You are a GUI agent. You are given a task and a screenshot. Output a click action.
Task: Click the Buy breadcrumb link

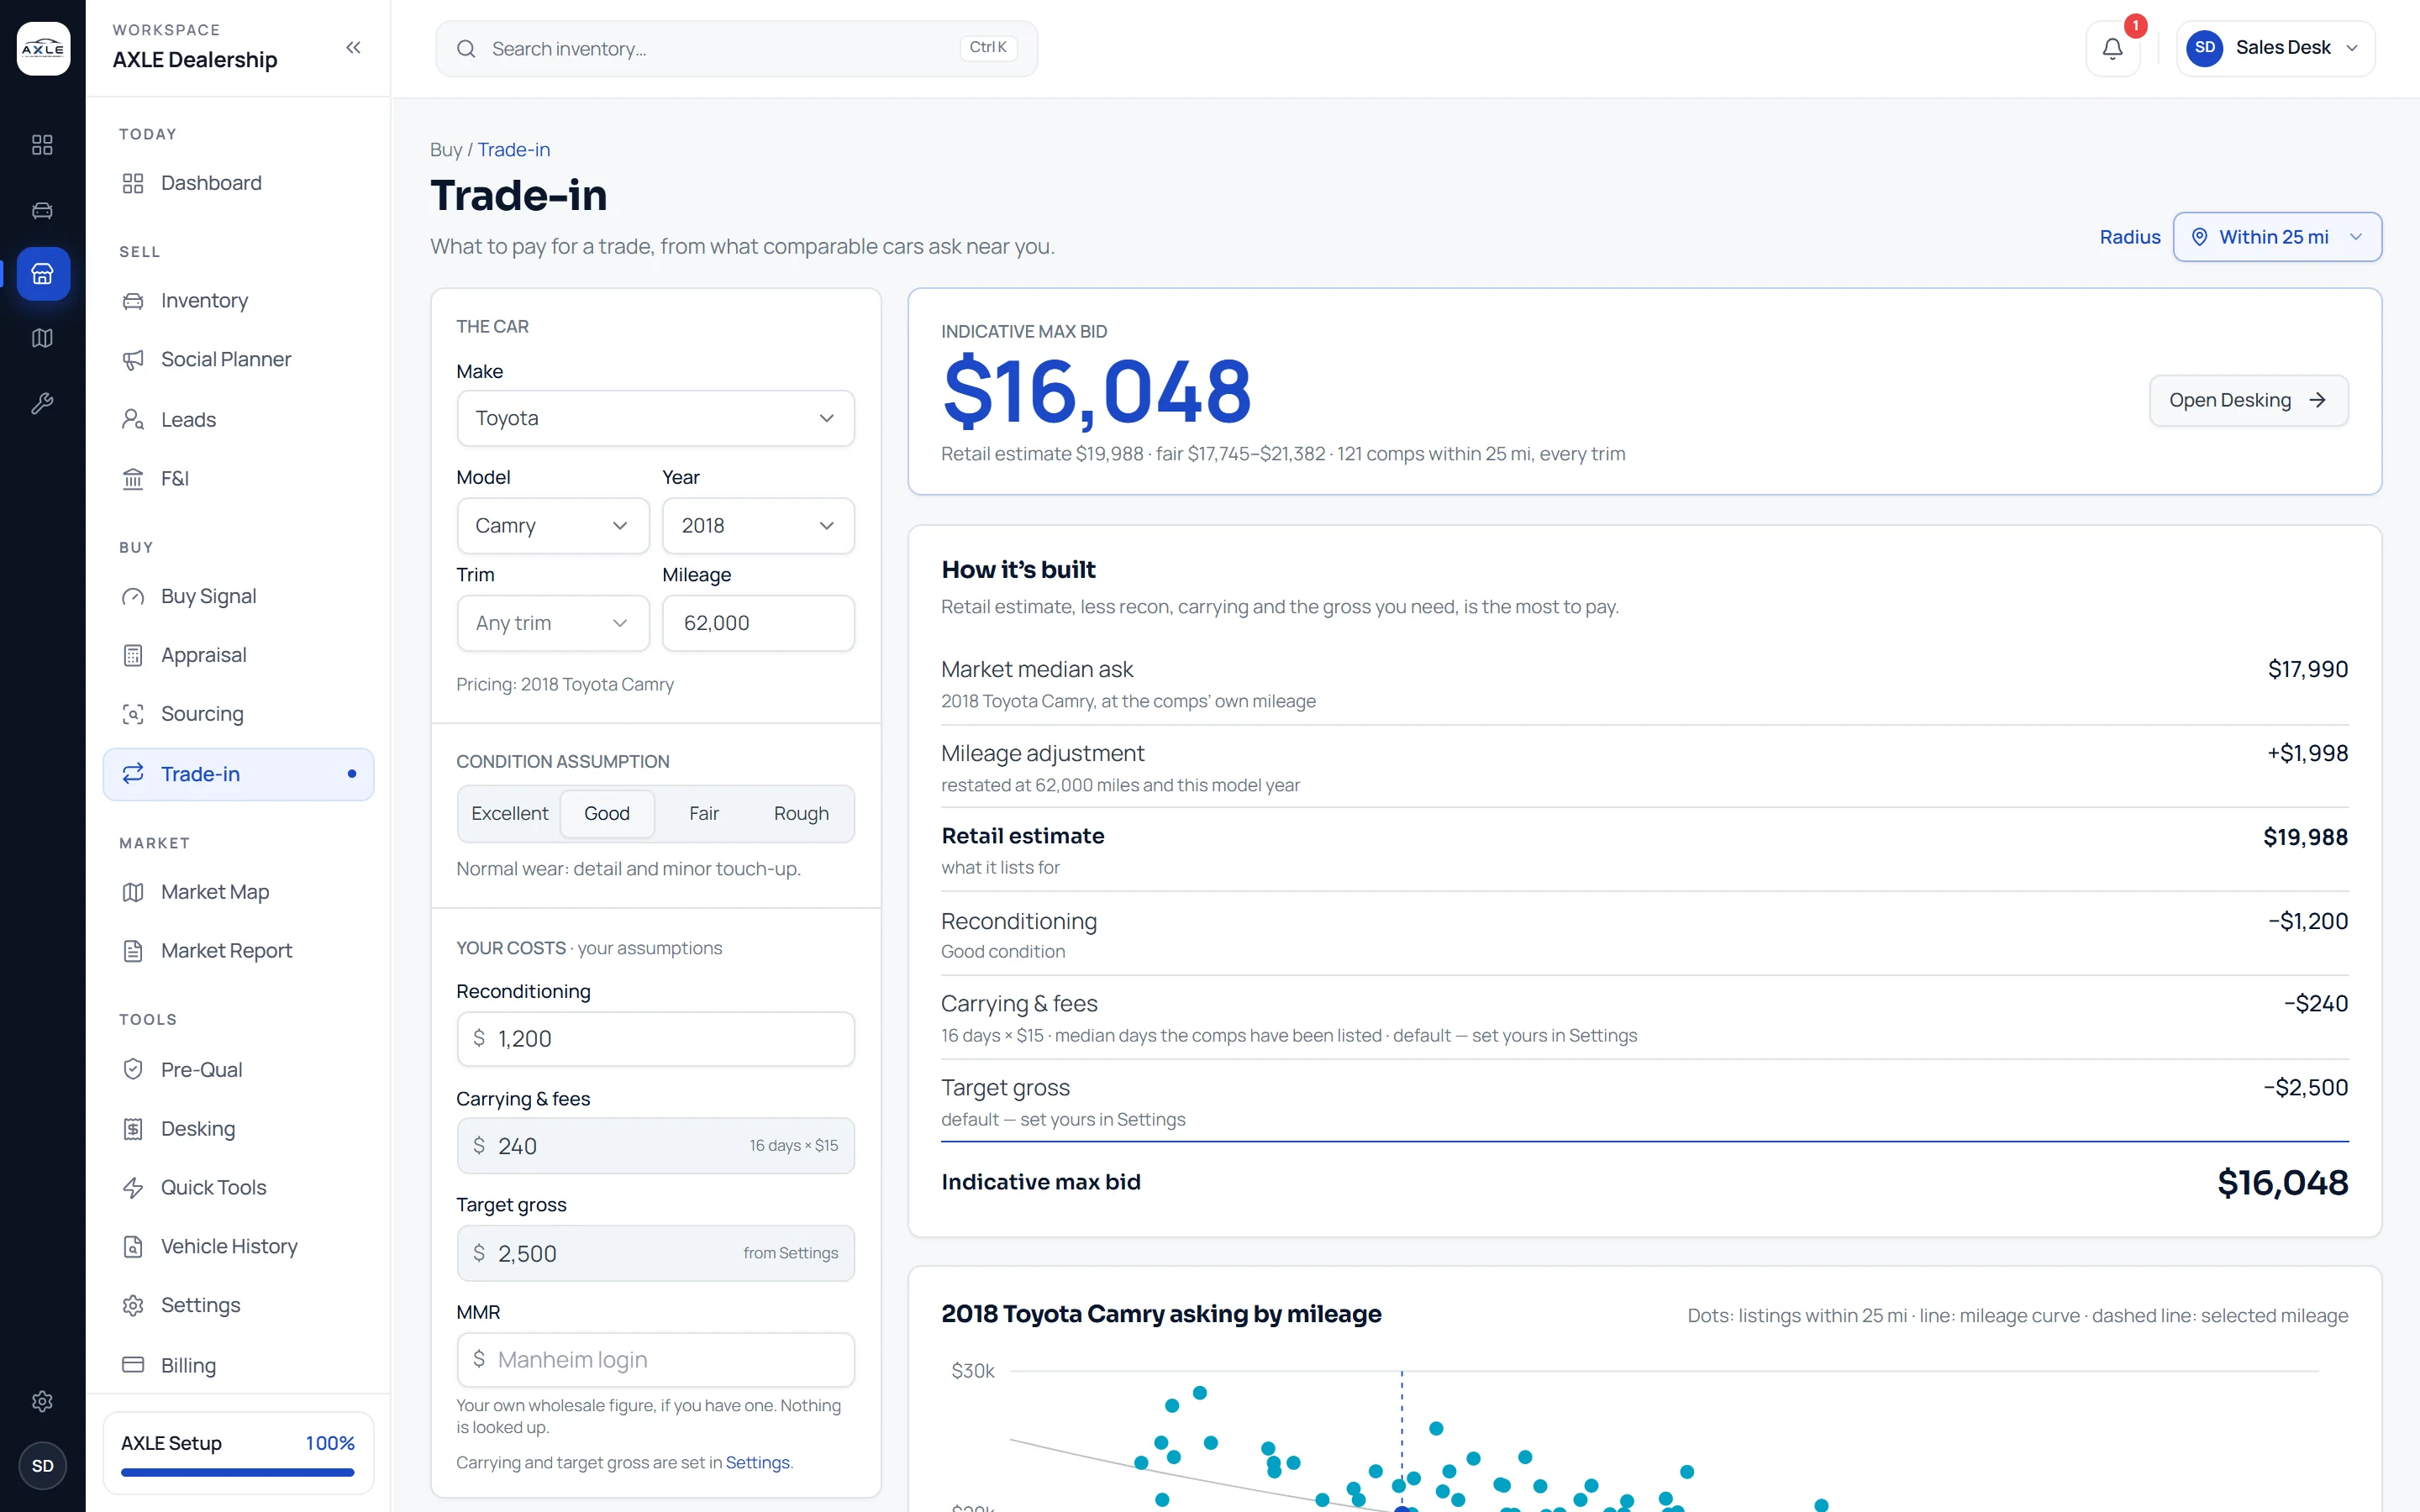click(446, 149)
